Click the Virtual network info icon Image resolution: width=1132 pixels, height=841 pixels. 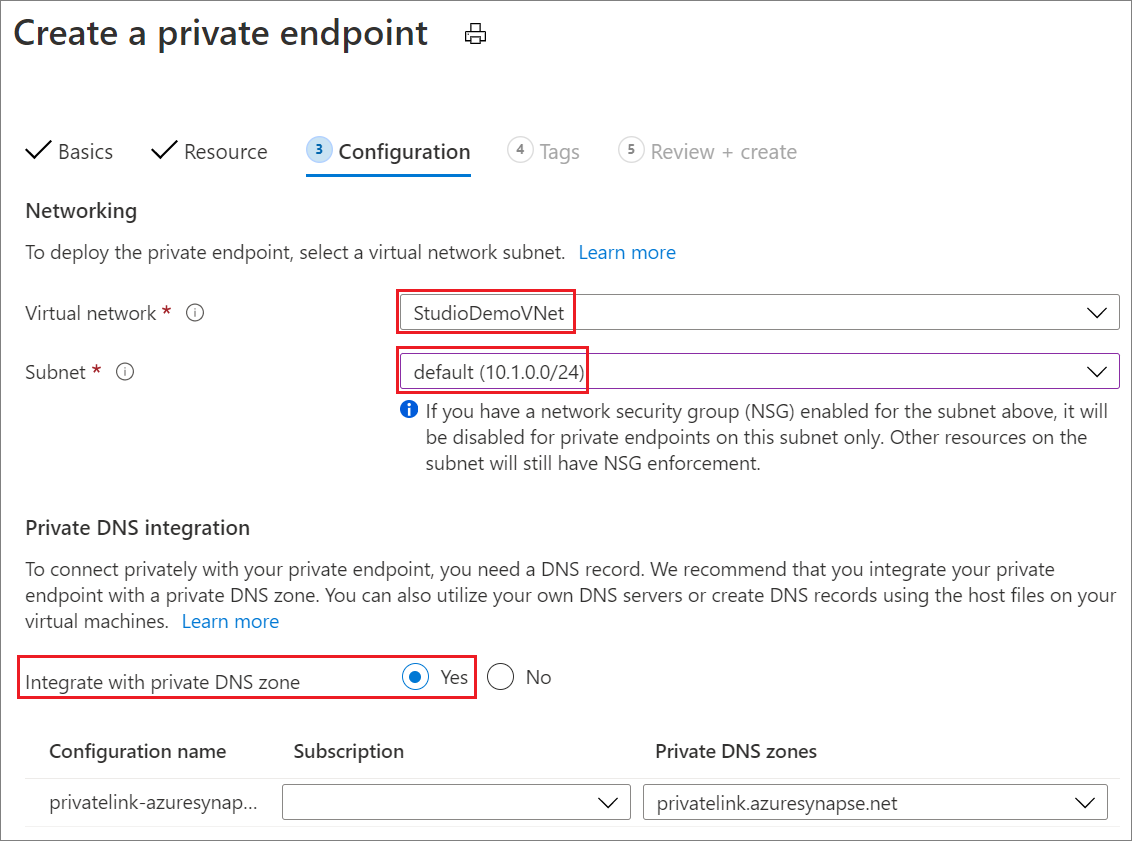pos(196,313)
